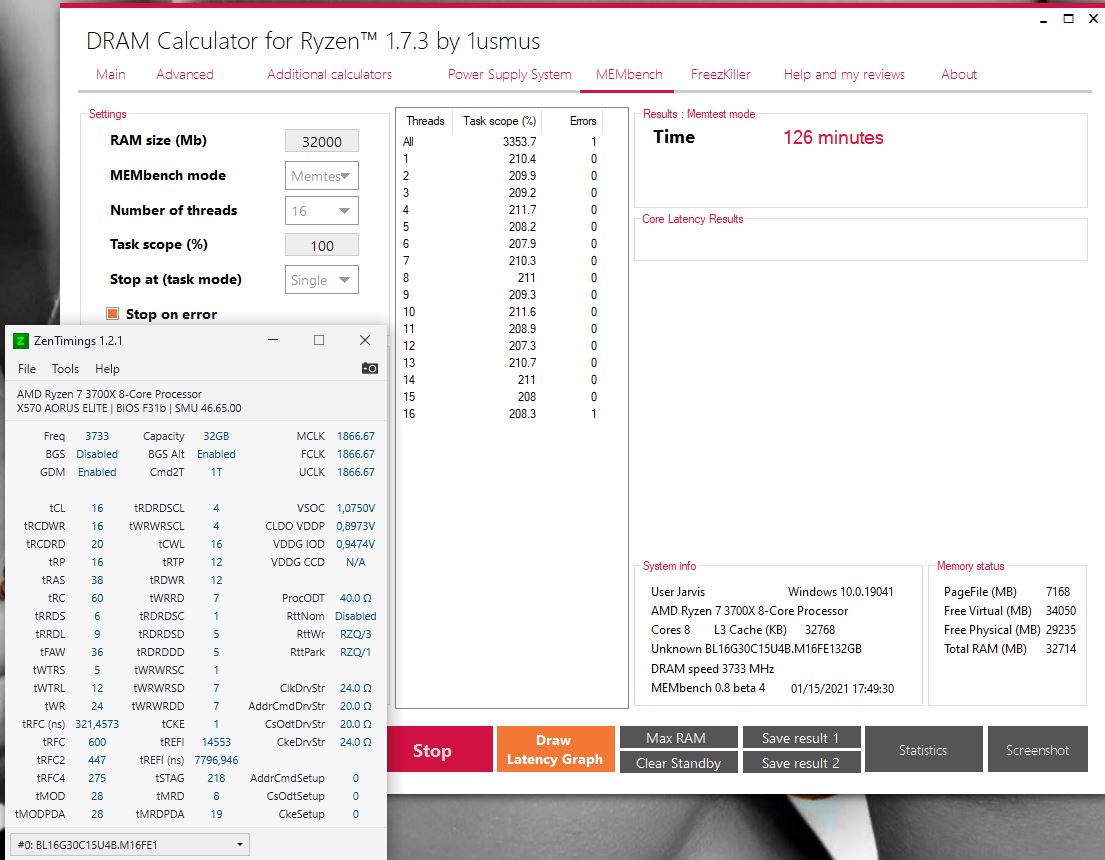Click the Threads column header

425,121
